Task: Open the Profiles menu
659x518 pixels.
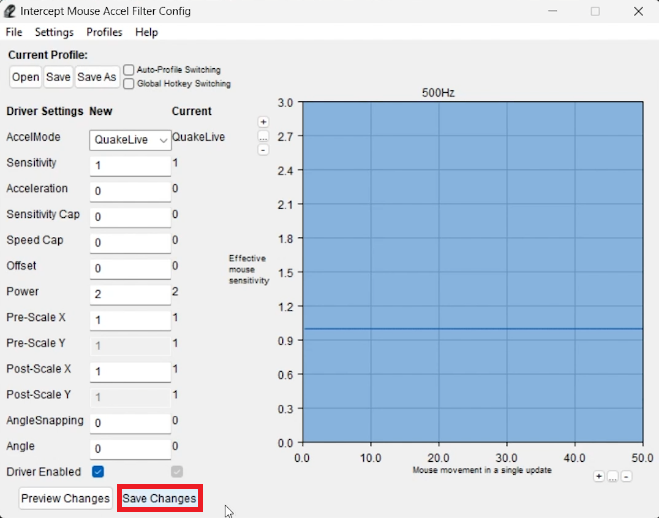Action: [x=104, y=32]
